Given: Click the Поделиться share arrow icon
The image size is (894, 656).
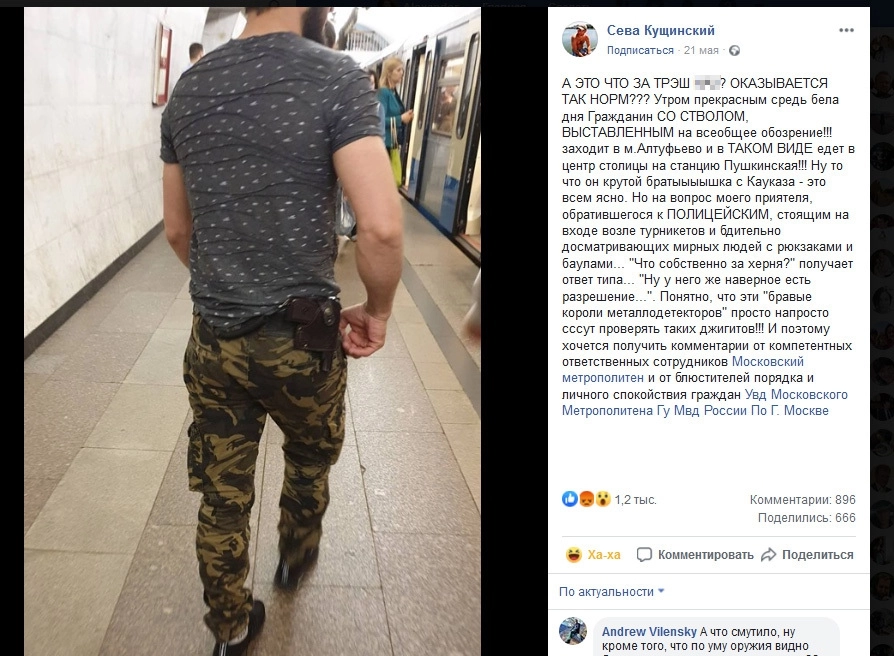Looking at the screenshot, I should [x=769, y=555].
